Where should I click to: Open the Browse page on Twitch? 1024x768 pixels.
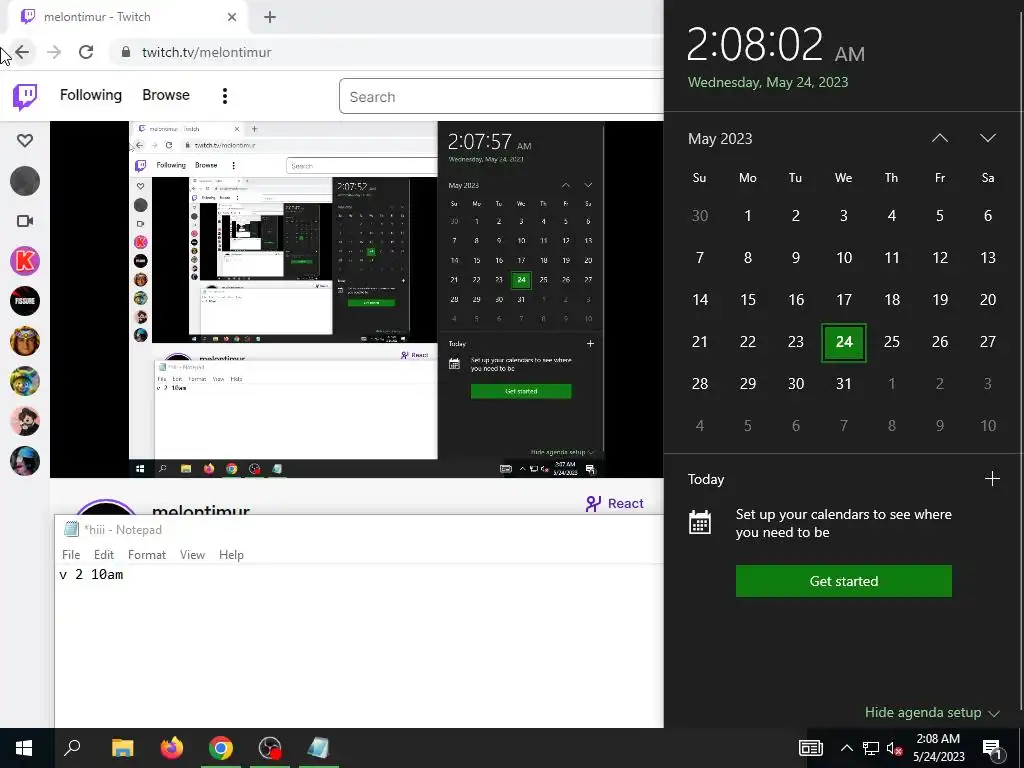point(166,95)
